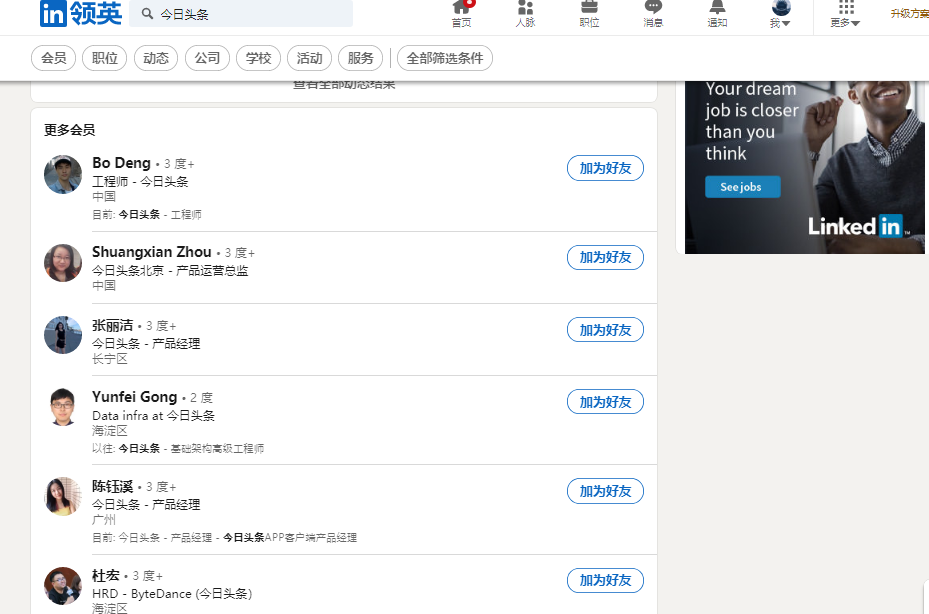The image size is (929, 614).
Task: Open 全部筛选条件 all filters
Action: [445, 58]
